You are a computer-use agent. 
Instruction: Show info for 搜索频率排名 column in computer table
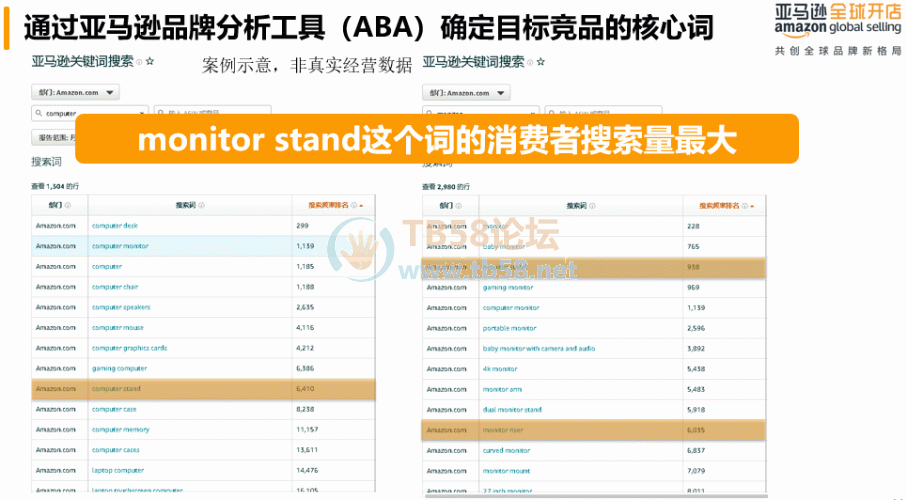(354, 205)
